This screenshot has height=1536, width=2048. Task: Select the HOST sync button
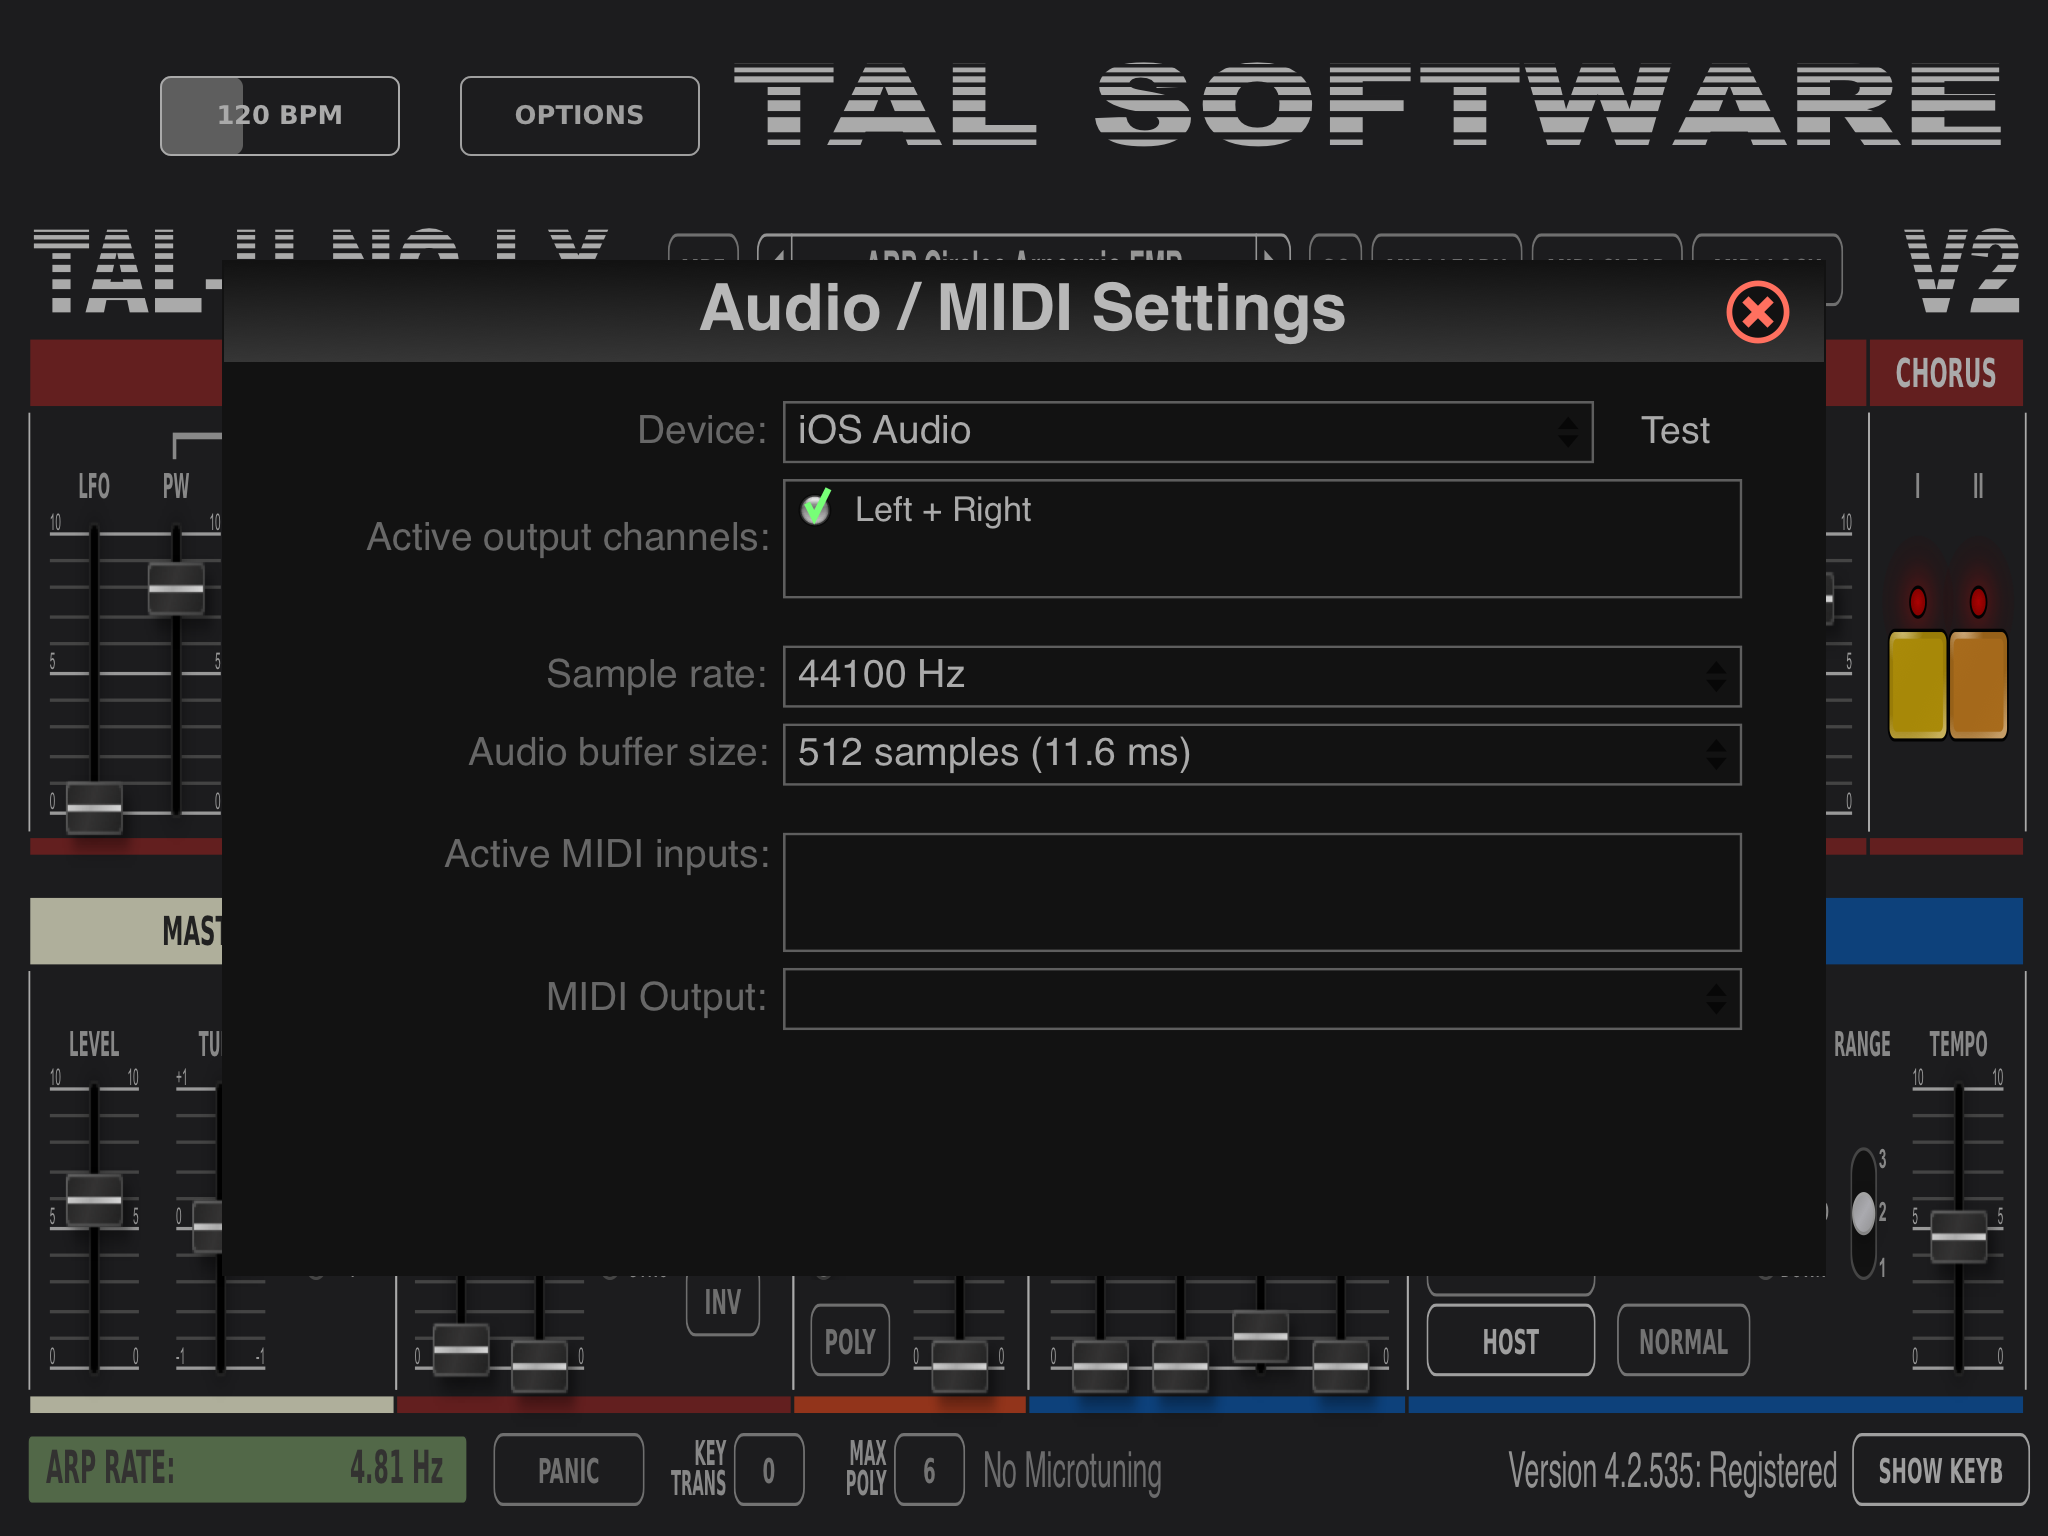[1510, 1341]
